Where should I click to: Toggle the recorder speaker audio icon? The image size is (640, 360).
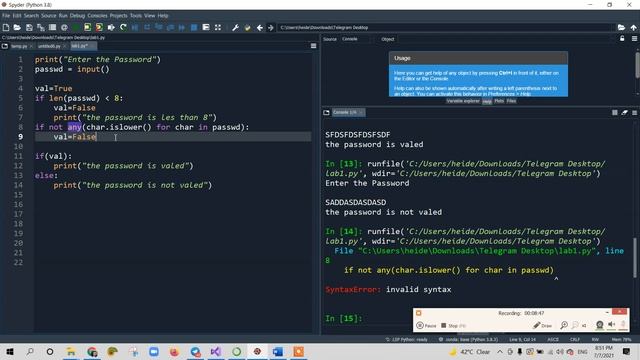611,325
